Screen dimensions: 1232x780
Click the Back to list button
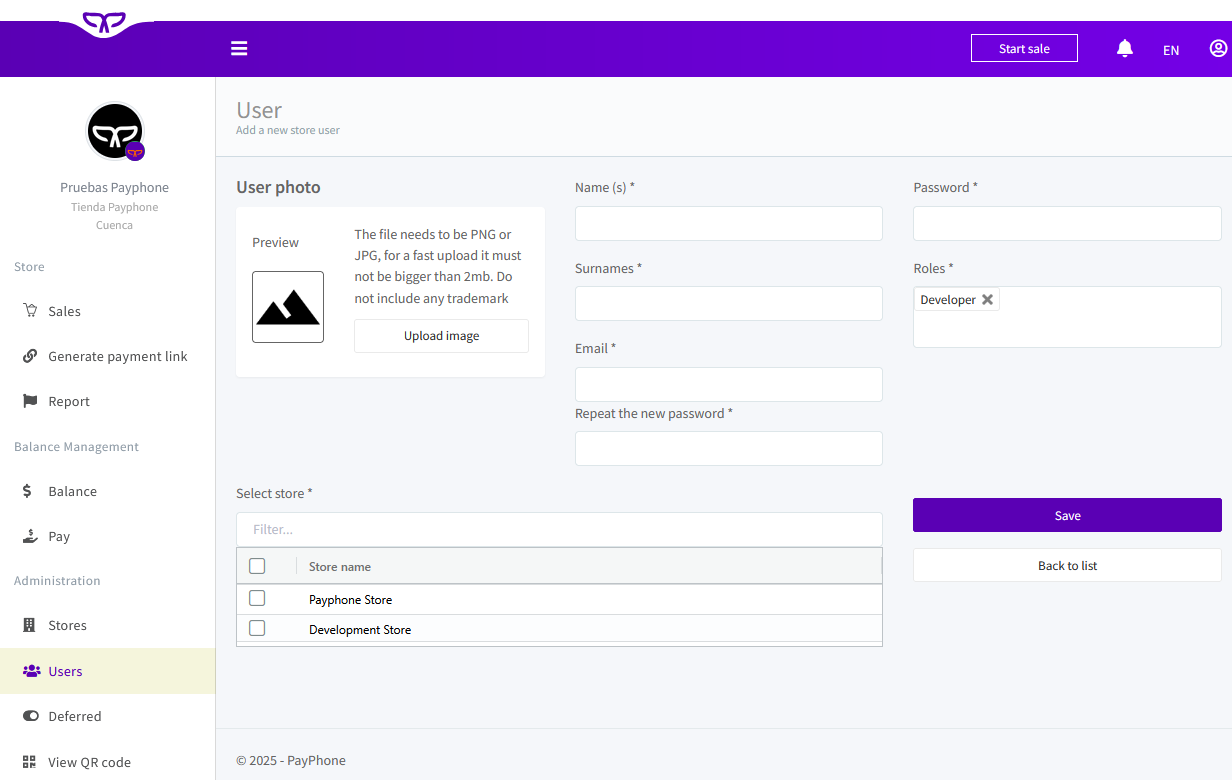(x=1067, y=565)
